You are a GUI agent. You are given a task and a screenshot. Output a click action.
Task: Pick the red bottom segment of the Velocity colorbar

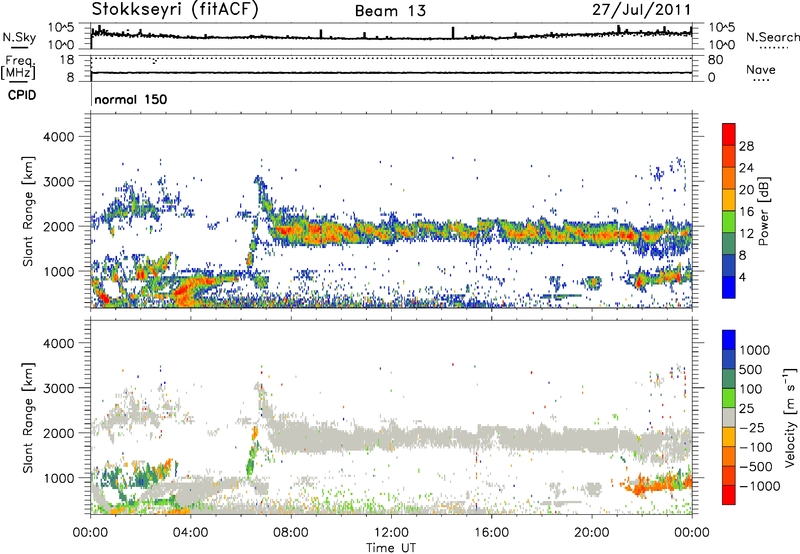coord(729,495)
